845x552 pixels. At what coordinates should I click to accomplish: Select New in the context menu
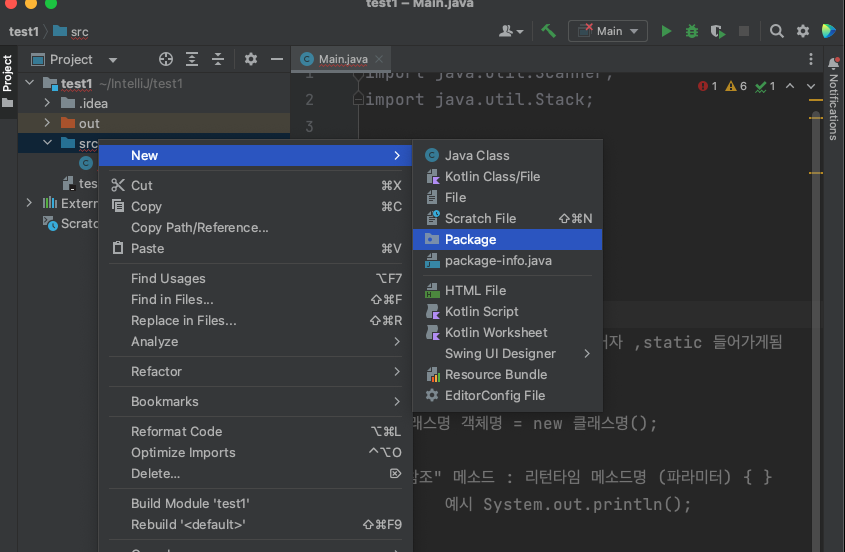pyautogui.click(x=255, y=155)
